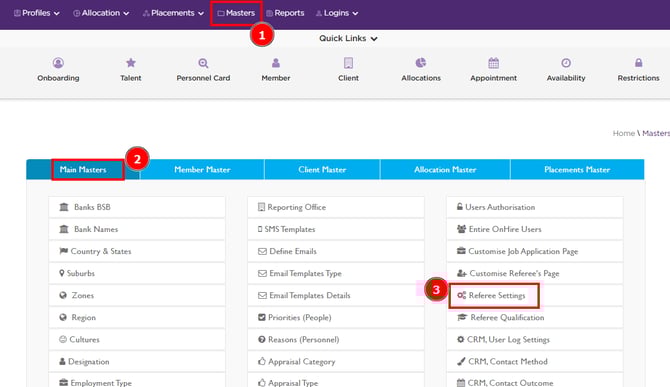Switch to the Allocation Master tab
Image resolution: width=670 pixels, height=387 pixels.
(445, 170)
